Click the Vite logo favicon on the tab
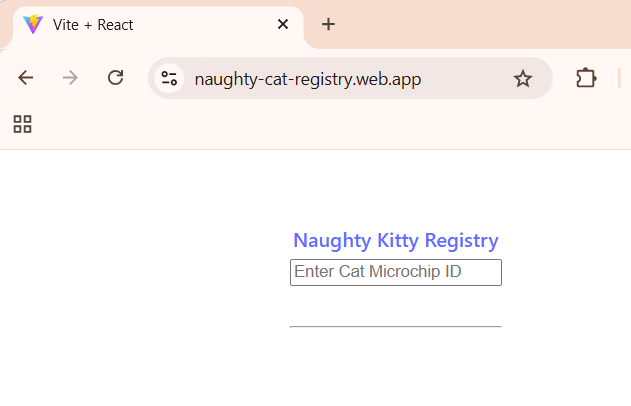This screenshot has width=631, height=406. pos(33,24)
